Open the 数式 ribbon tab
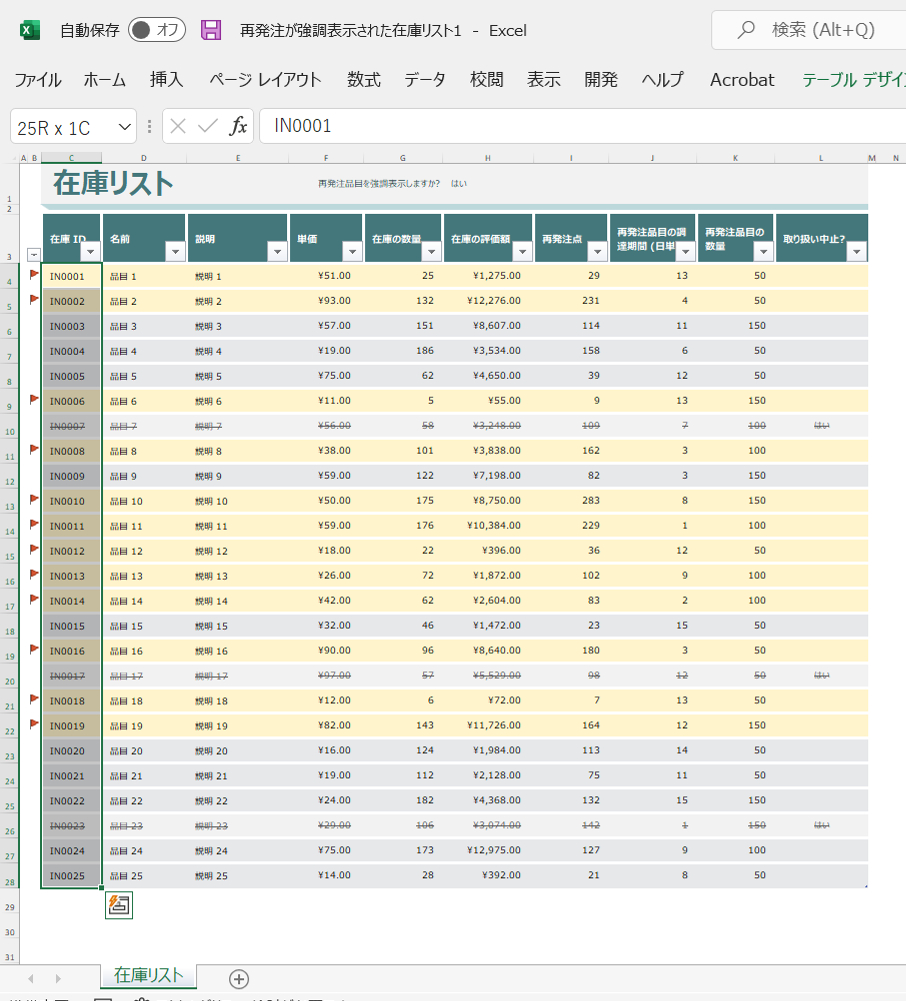 click(363, 80)
